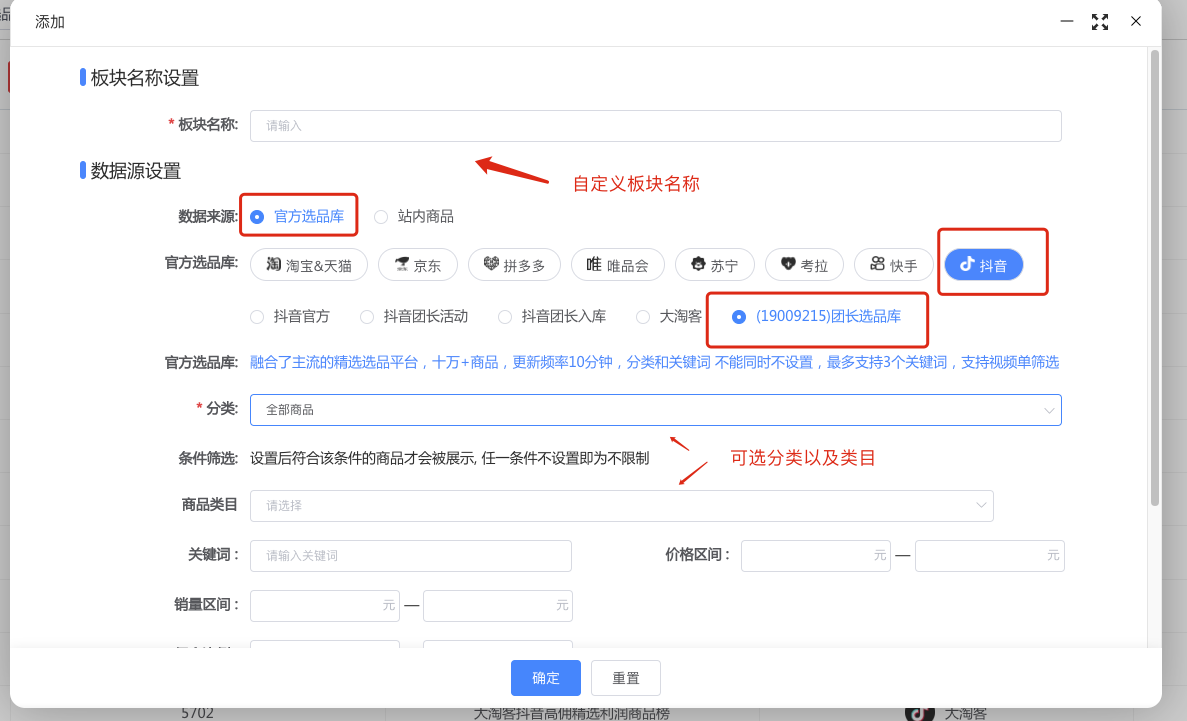This screenshot has width=1187, height=721.
Task: Select the 抖音团长入库 radio option
Action: (x=552, y=317)
